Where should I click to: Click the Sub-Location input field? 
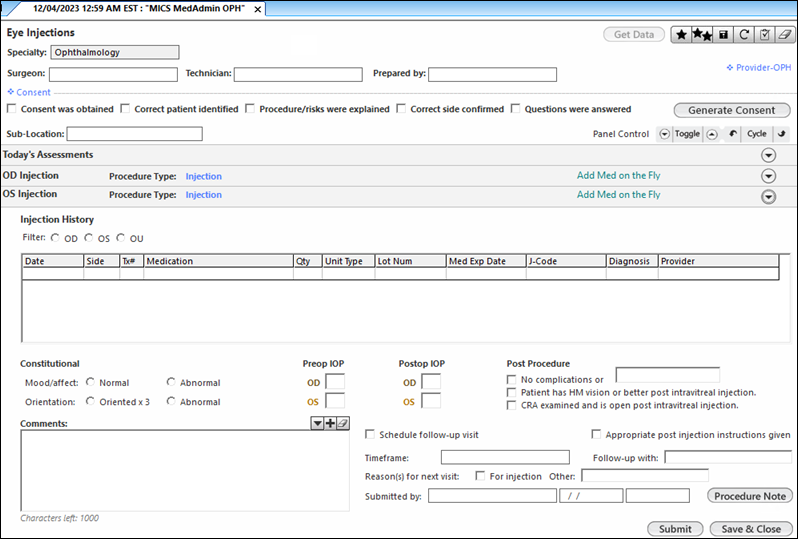coord(135,134)
